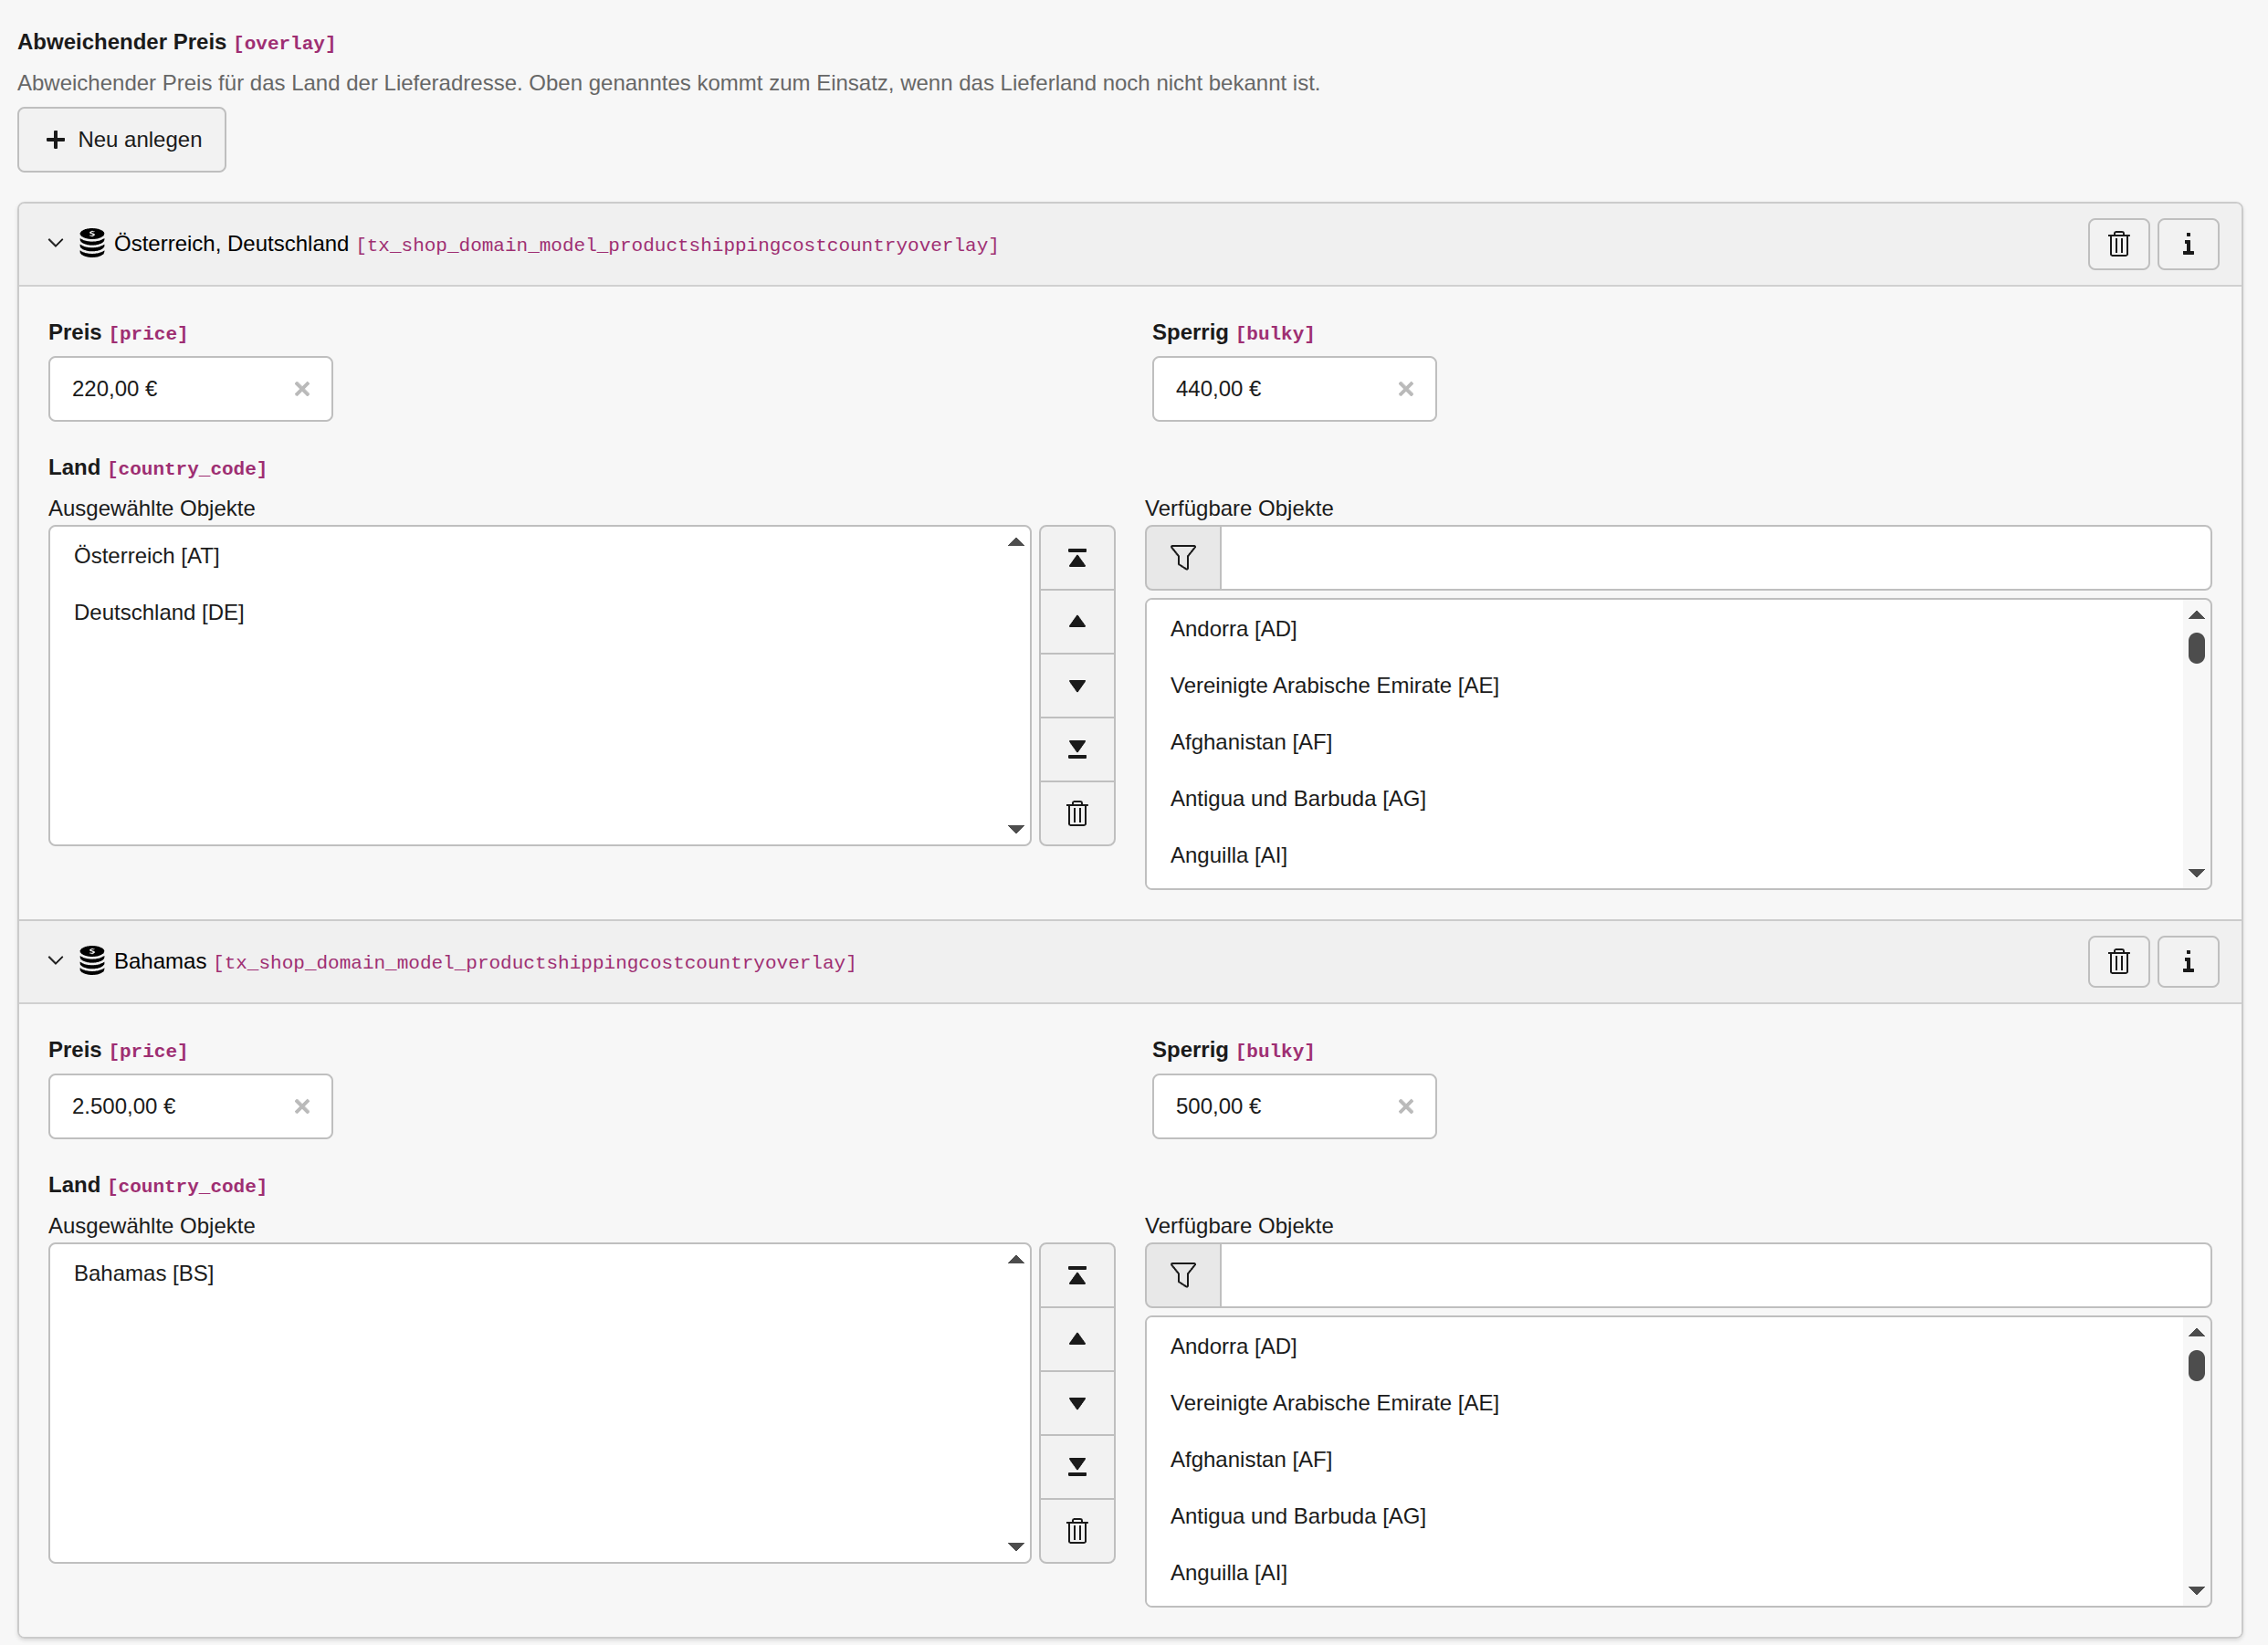
Task: Focus the filter field in Bahamas section
Action: [1714, 1275]
